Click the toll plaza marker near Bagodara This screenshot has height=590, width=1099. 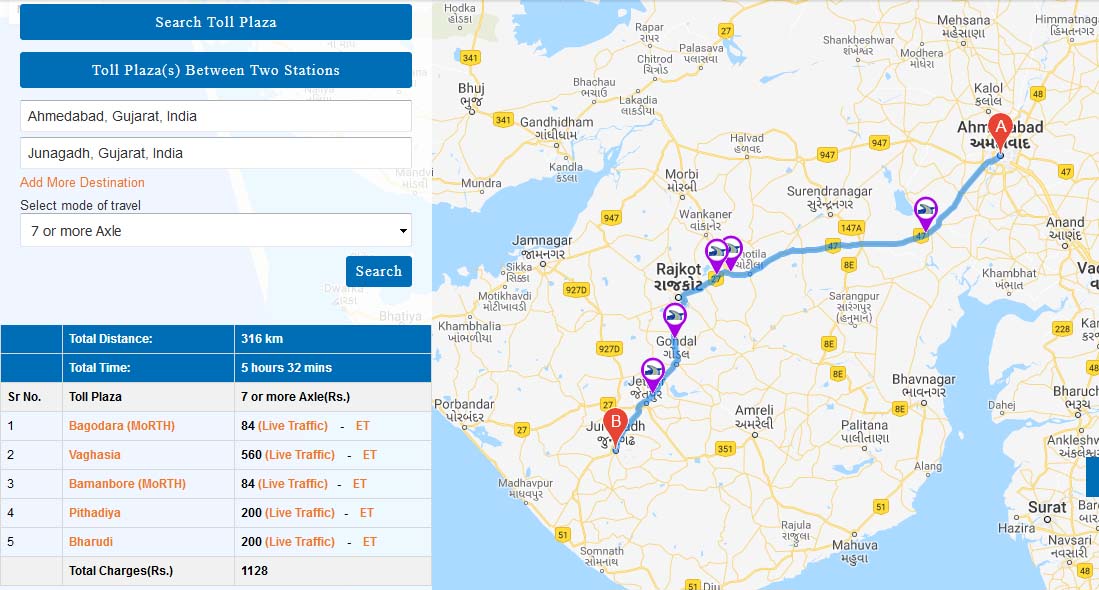click(x=926, y=211)
